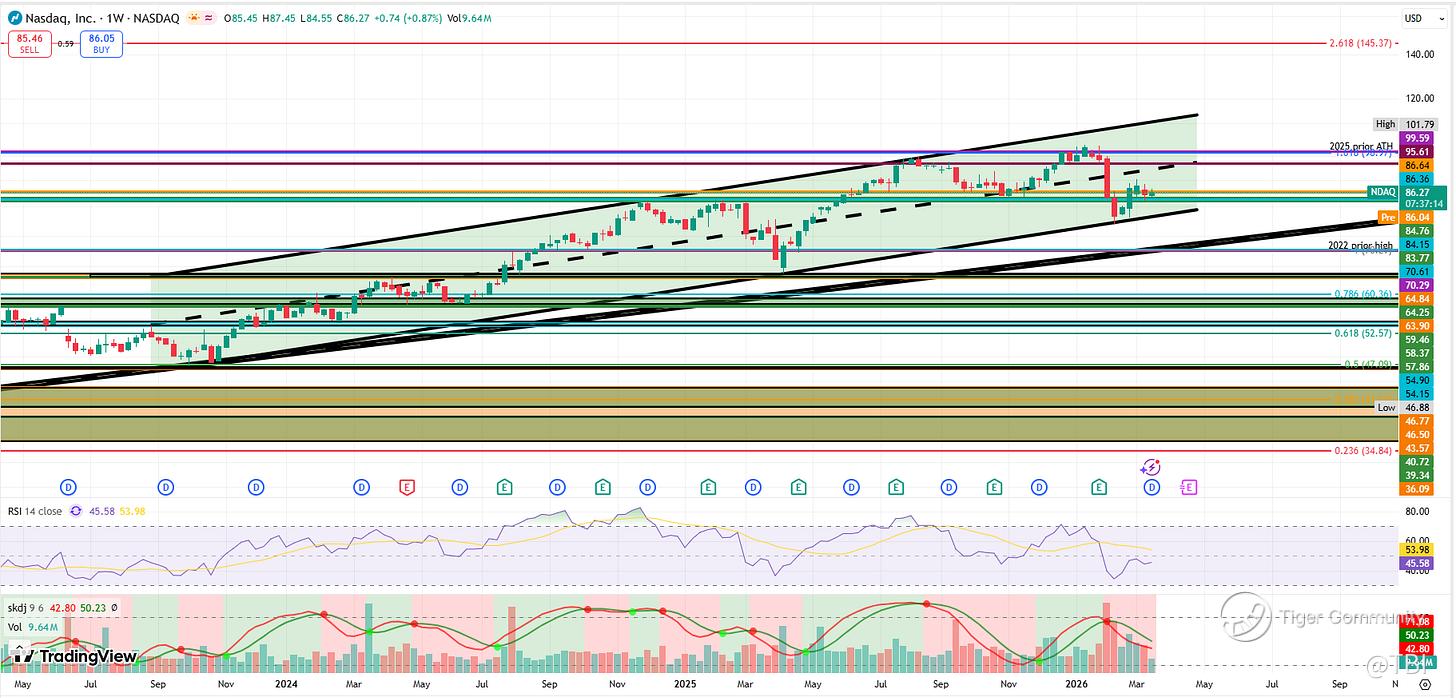The height and width of the screenshot is (698, 1456).
Task: Click the 140.00 level on the price scale
Action: tap(1421, 54)
